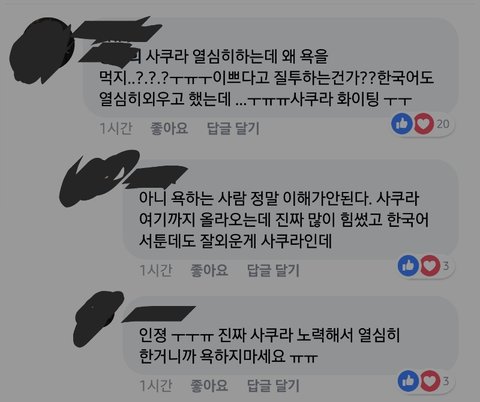480x402 pixels.
Task: Click thumbs-up icon on the '인정' comment
Action: [408, 381]
